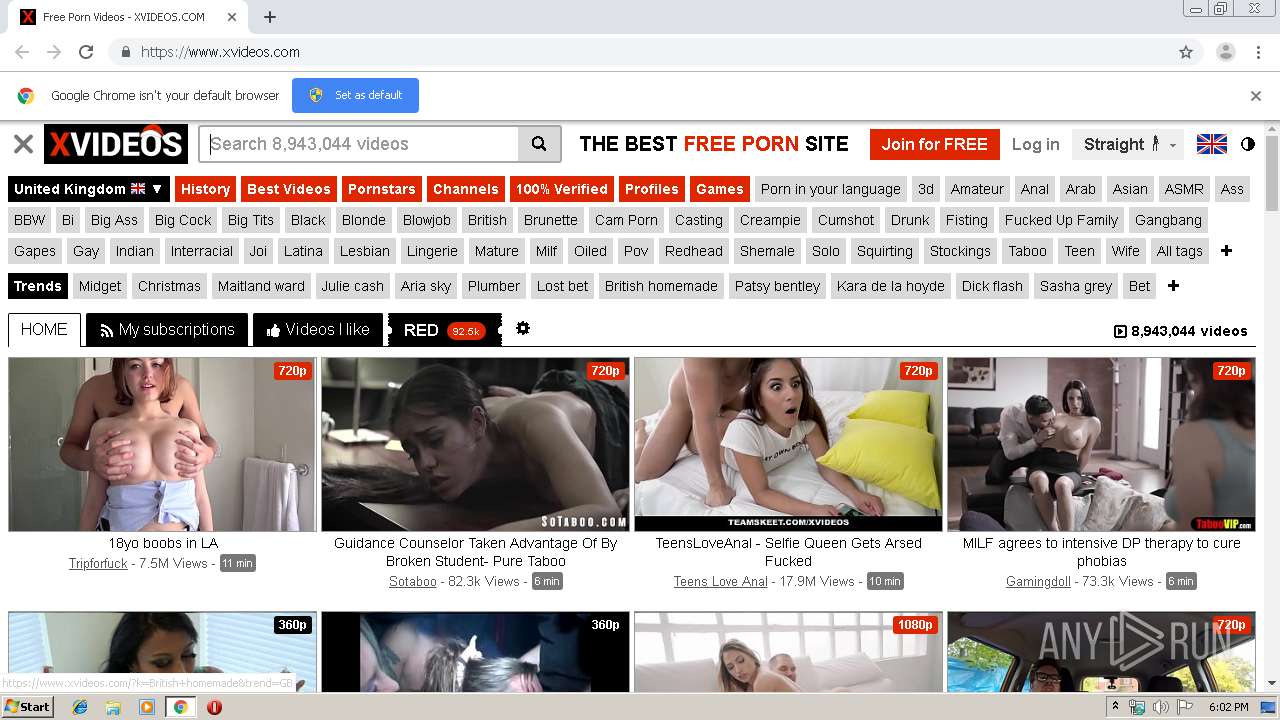This screenshot has width=1280, height=720.
Task: Click the red stop-sign taskbar icon
Action: point(214,707)
